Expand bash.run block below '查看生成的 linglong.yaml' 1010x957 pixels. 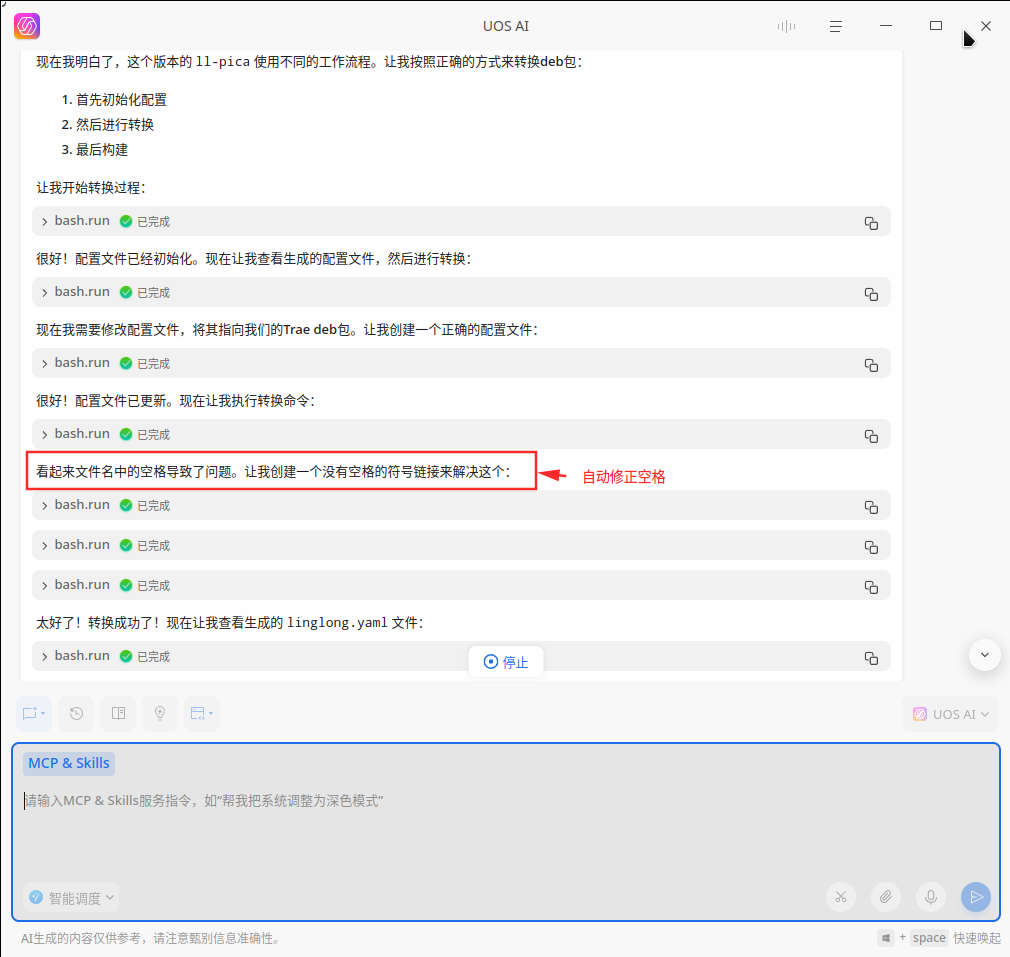pos(44,656)
